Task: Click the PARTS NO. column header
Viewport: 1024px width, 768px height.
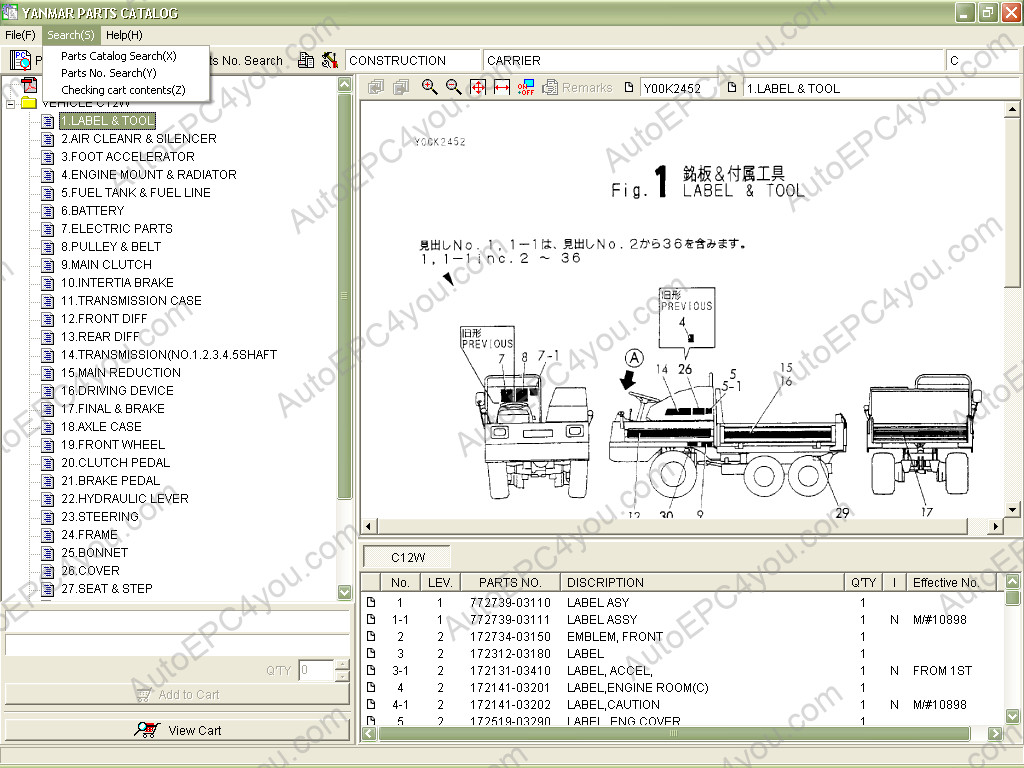Action: click(510, 582)
